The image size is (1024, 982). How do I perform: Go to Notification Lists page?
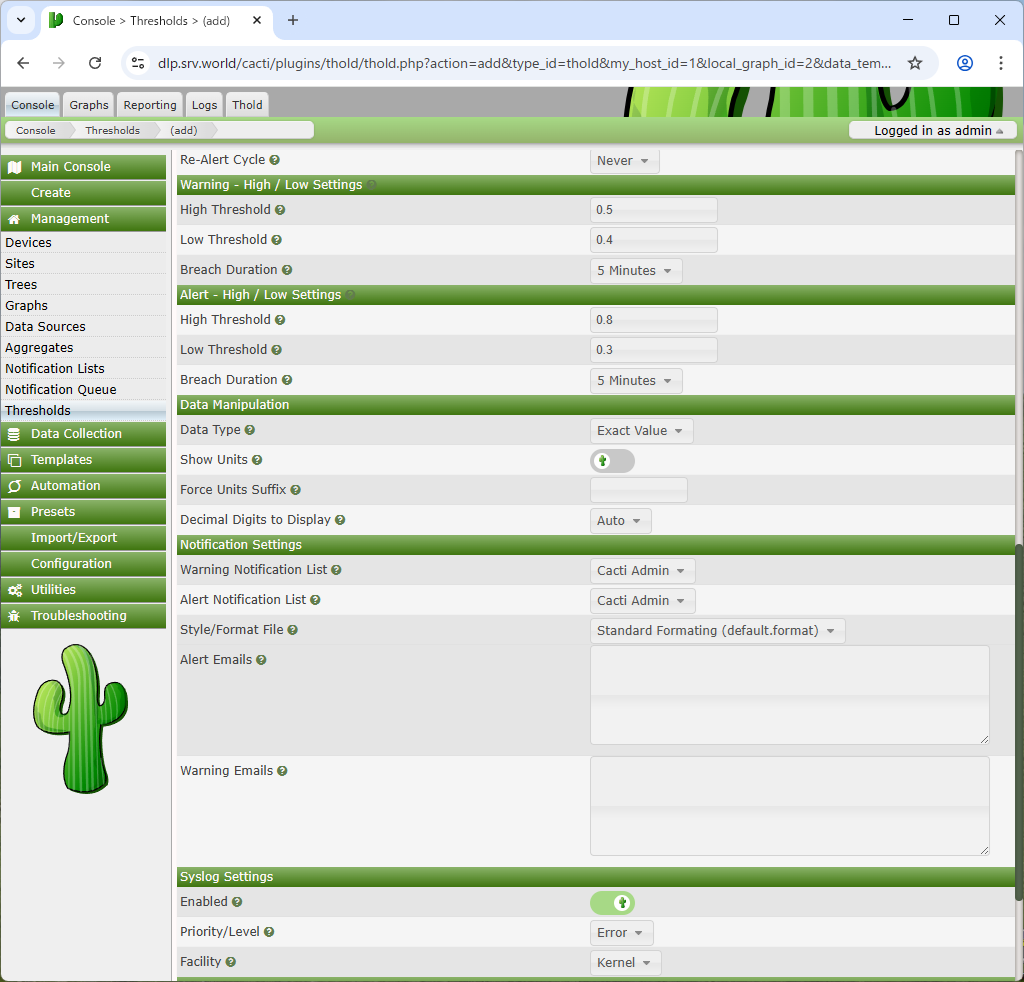pos(55,369)
